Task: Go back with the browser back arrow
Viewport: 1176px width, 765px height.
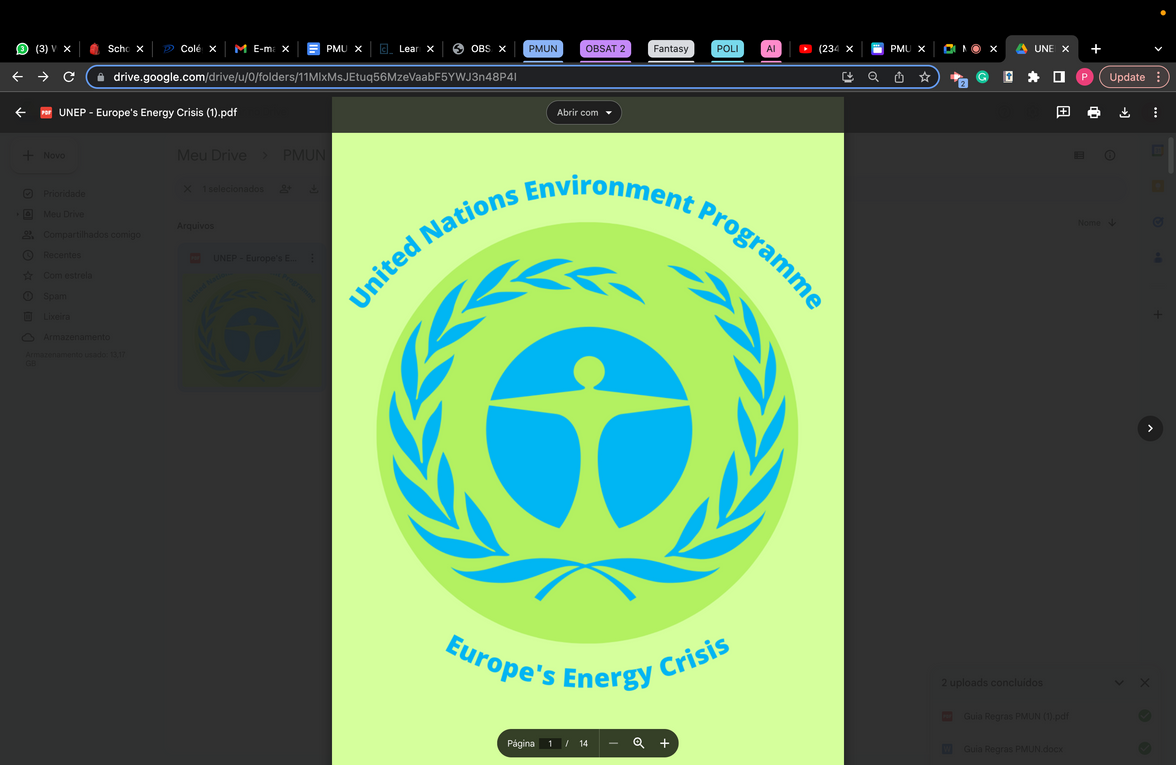Action: point(17,76)
